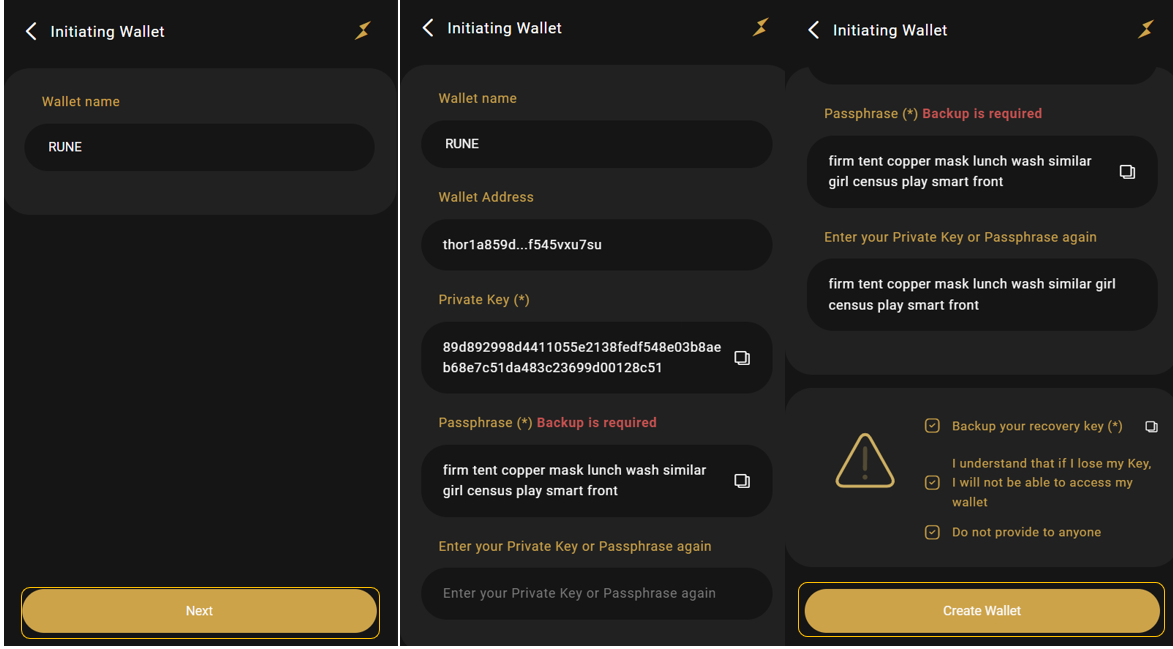Go back from the left Initiating Wallet screen
Image resolution: width=1173 pixels, height=649 pixels.
pos(31,32)
